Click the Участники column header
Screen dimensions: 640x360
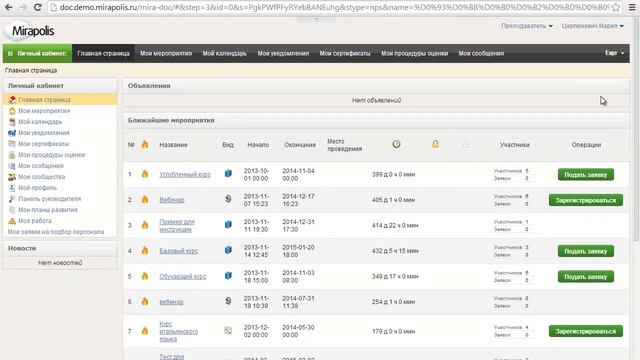pyautogui.click(x=514, y=145)
